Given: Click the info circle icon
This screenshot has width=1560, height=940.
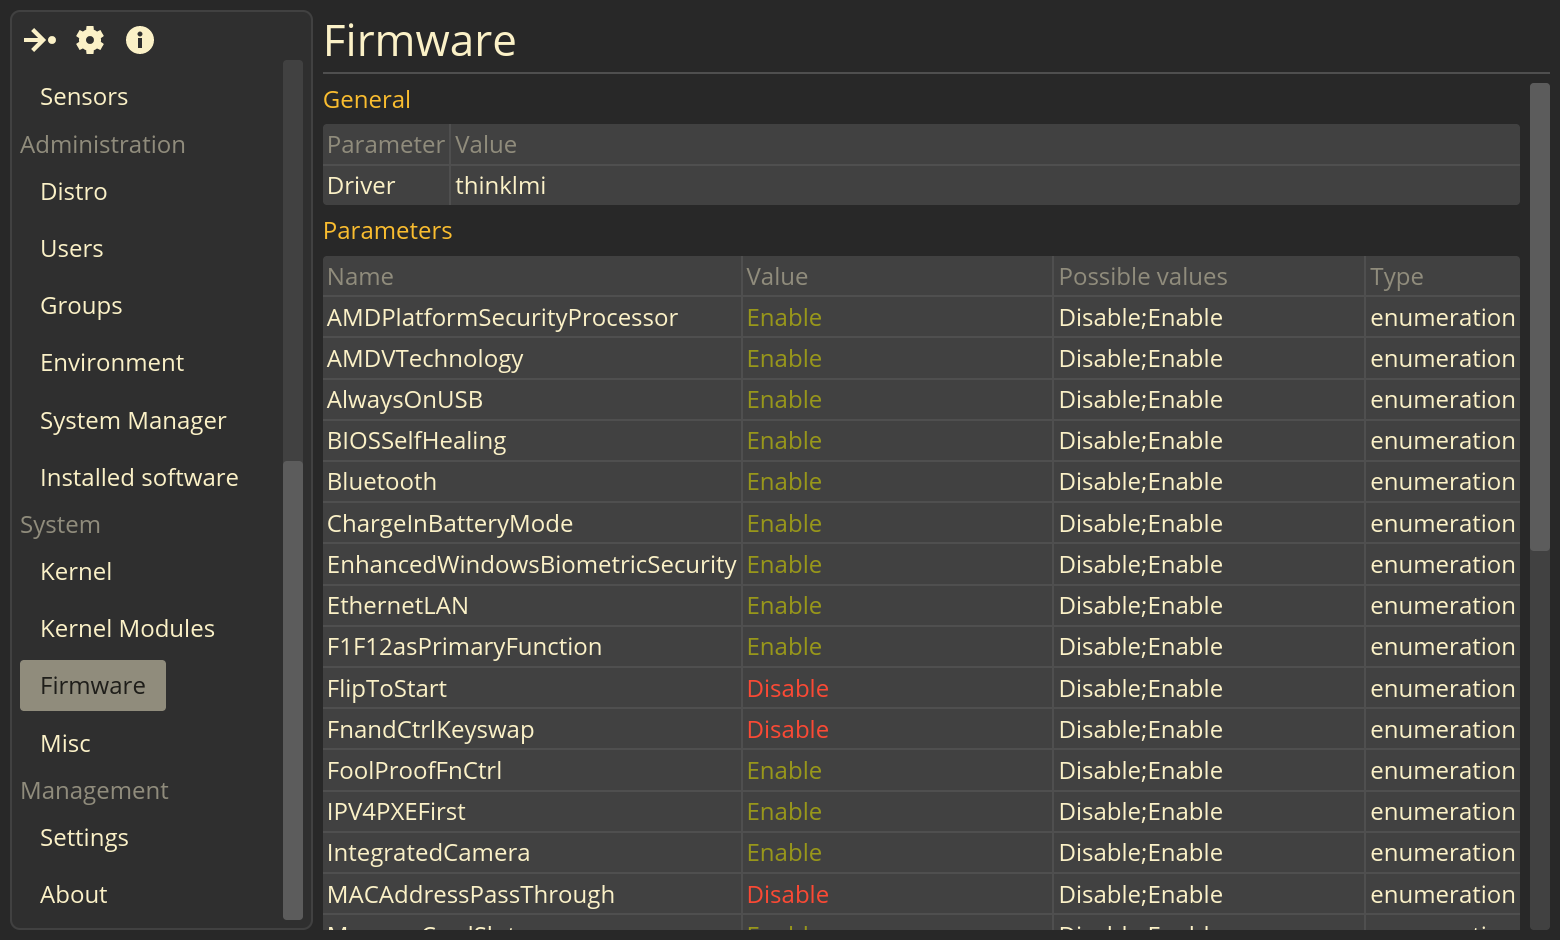Looking at the screenshot, I should pyautogui.click(x=140, y=40).
